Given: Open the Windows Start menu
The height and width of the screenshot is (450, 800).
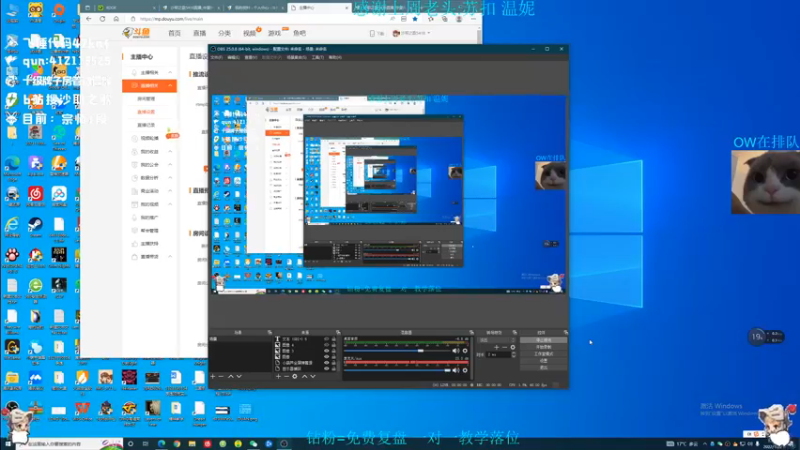Looking at the screenshot, I should tap(7, 444).
